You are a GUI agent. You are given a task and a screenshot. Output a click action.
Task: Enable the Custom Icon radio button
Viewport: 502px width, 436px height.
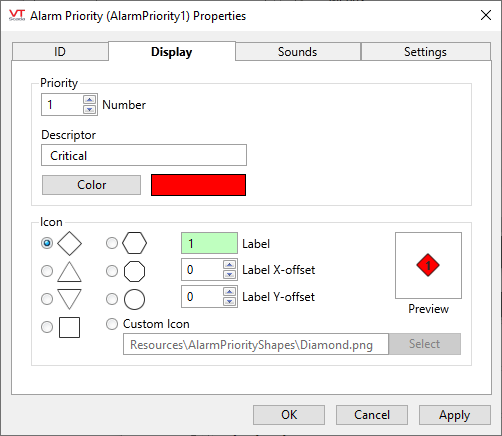(112, 324)
